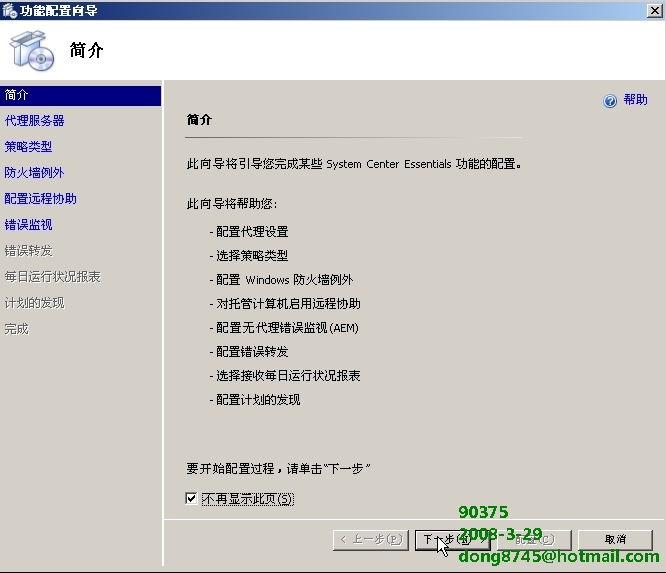Click 完成 step in sidebar
The height and width of the screenshot is (573, 666).
point(16,329)
